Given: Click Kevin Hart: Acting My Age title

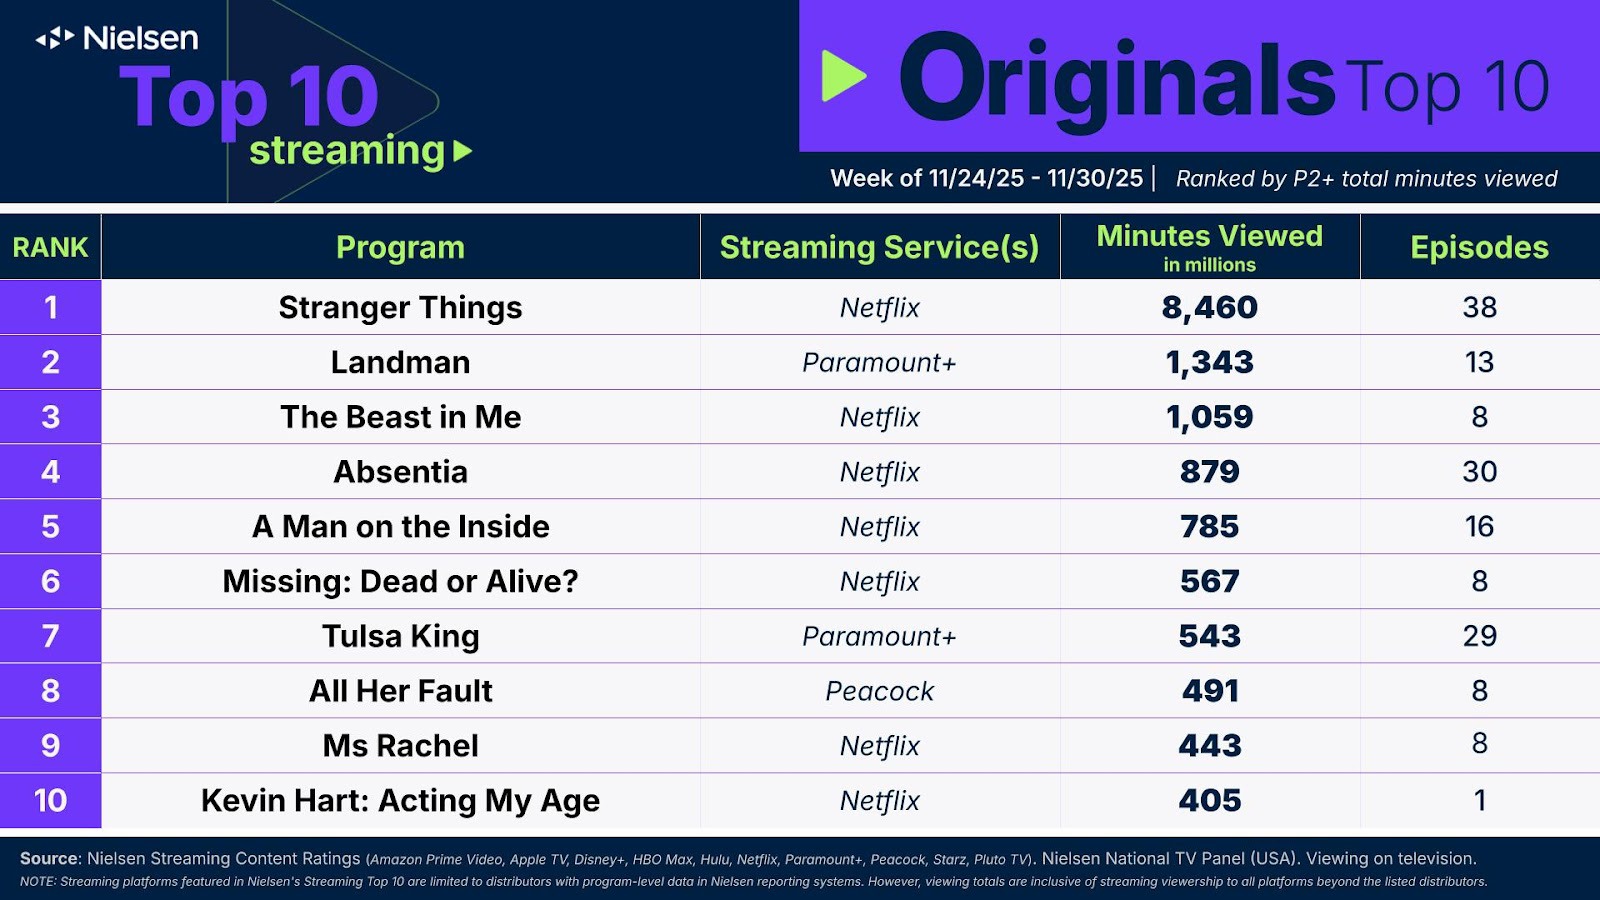Looking at the screenshot, I should coord(400,800).
